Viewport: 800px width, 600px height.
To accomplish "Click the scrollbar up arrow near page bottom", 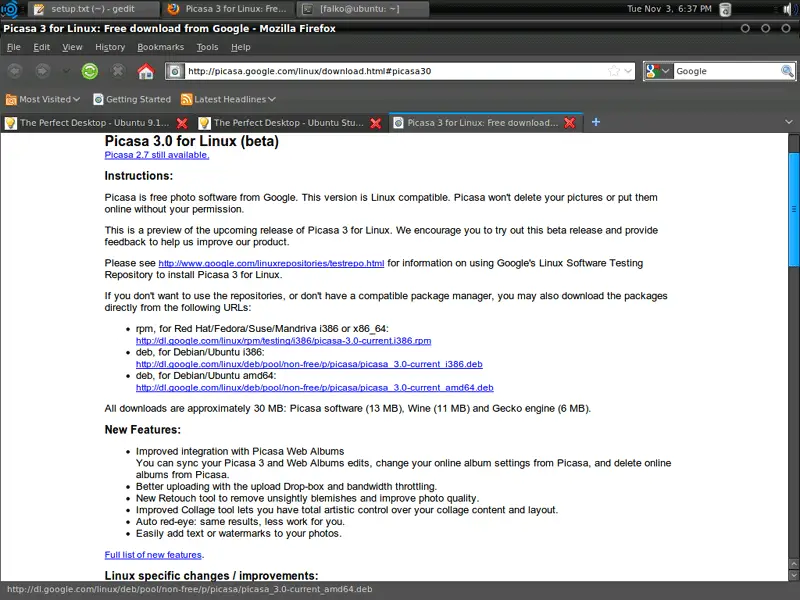I will coord(794,564).
